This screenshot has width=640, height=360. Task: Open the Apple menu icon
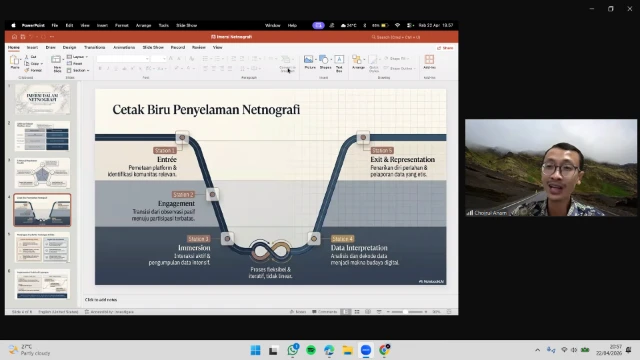13,25
